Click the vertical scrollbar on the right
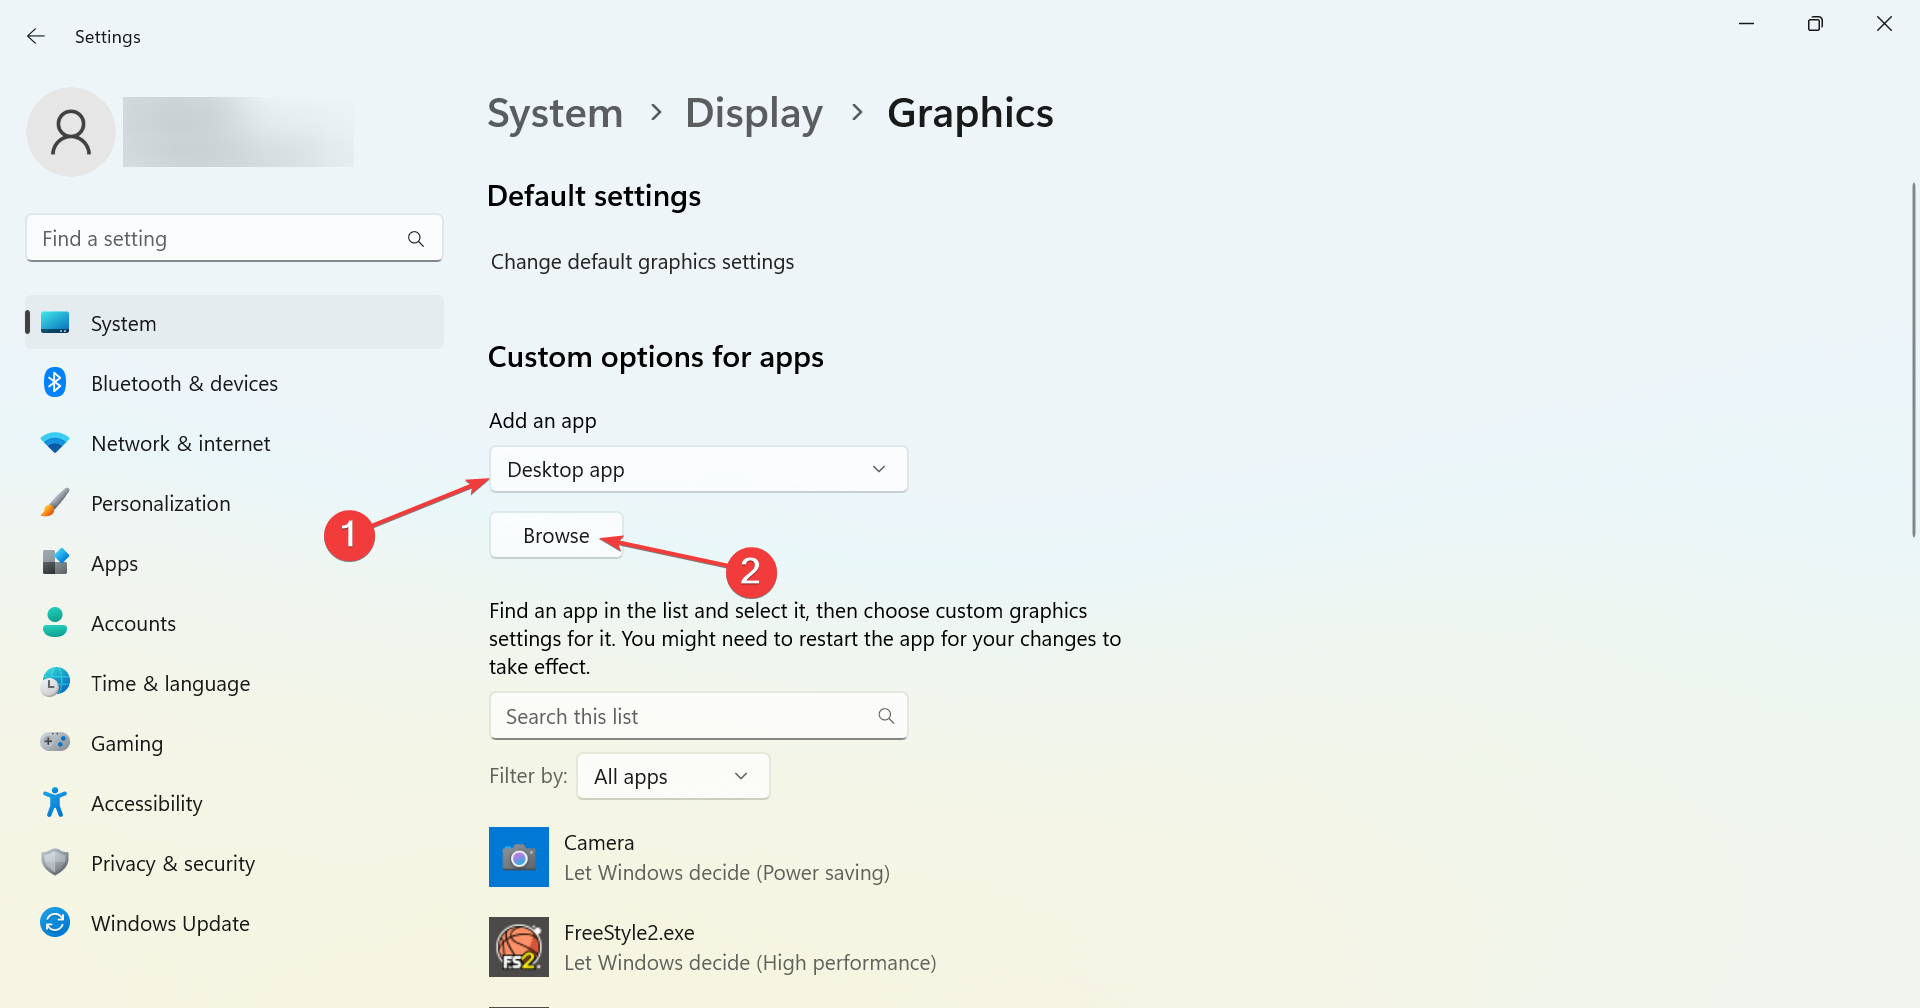The width and height of the screenshot is (1920, 1008). (1913, 360)
